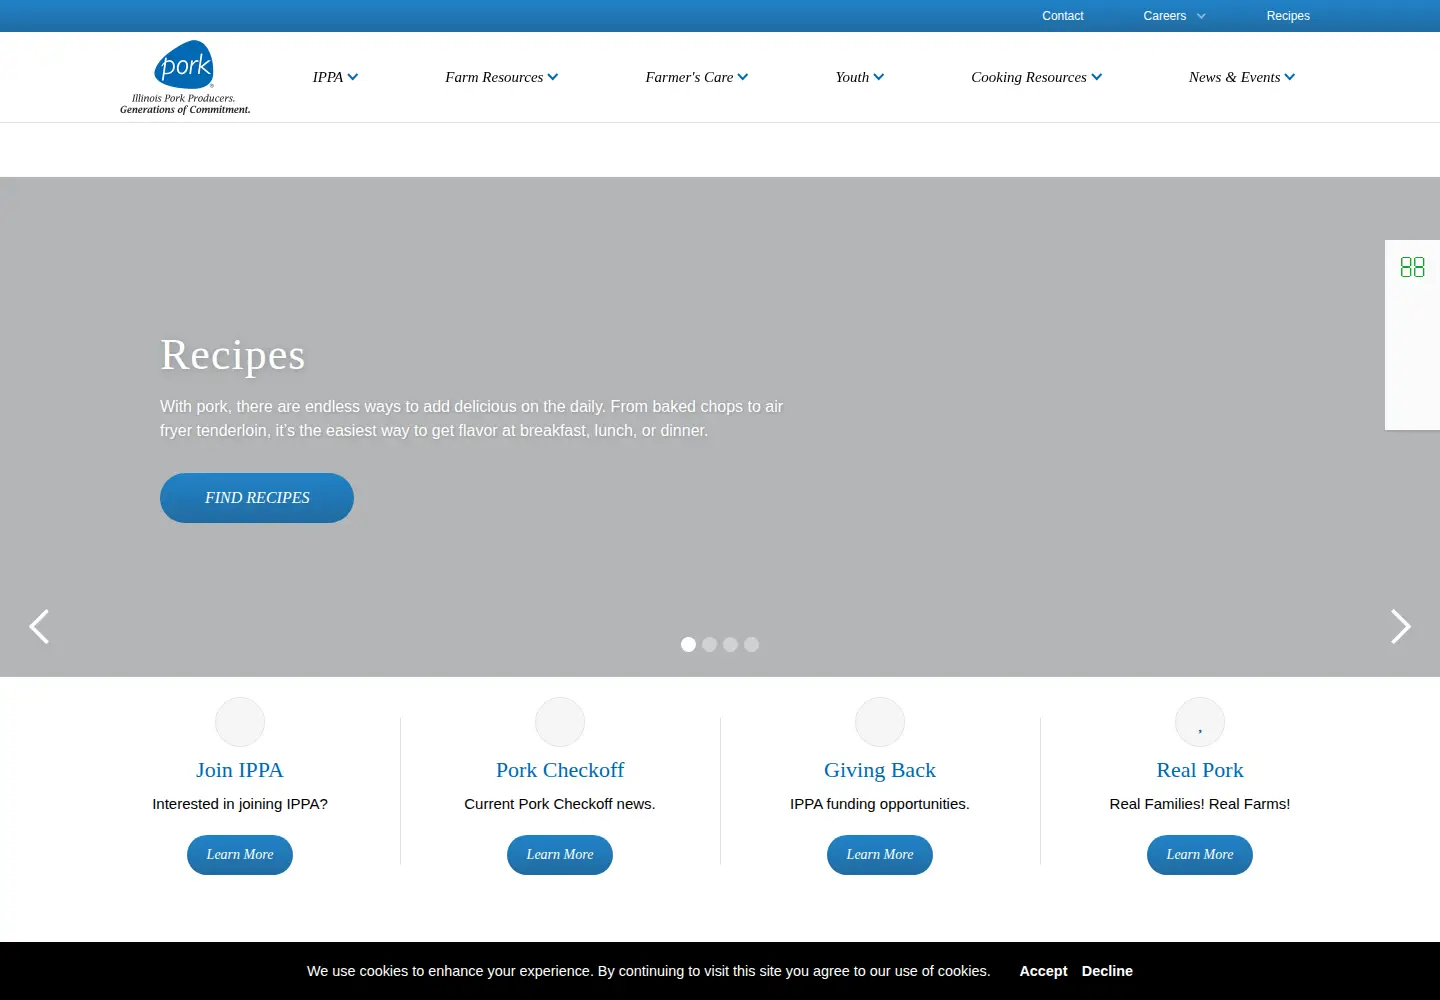This screenshot has width=1440, height=1000.
Task: Expand the Cooking Resources chevron
Action: coord(1097,77)
